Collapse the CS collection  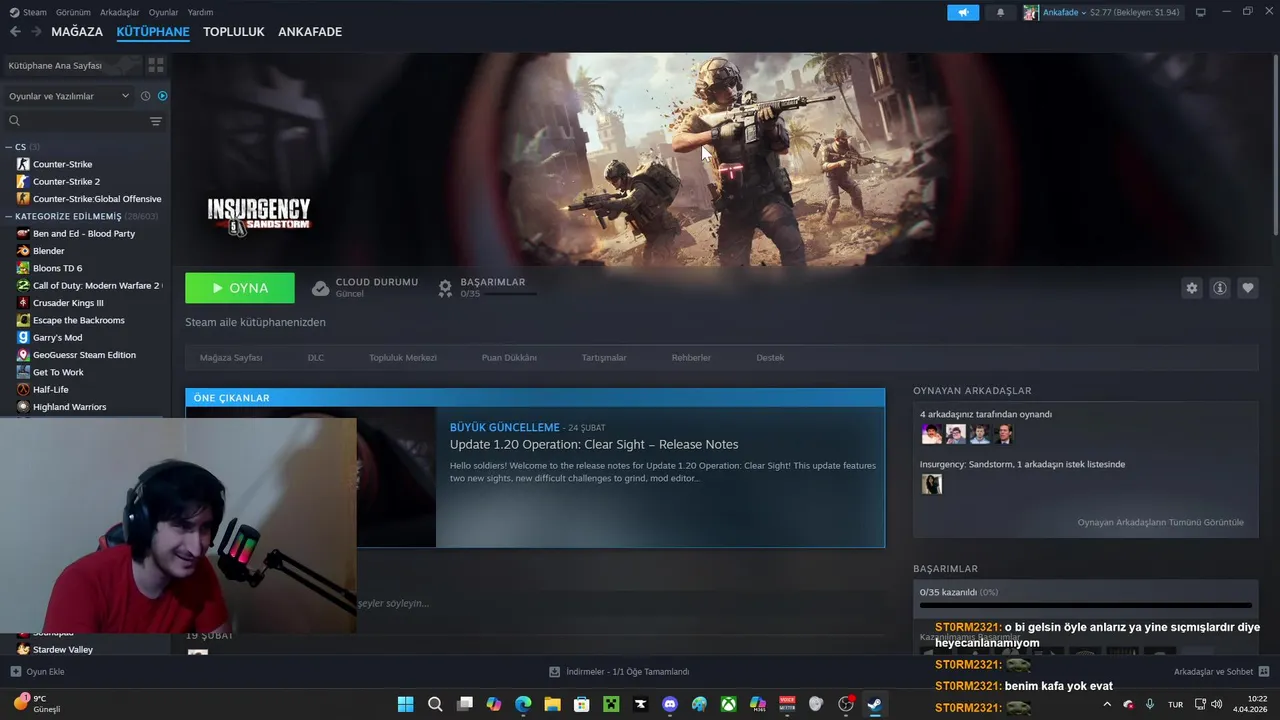tap(9, 147)
